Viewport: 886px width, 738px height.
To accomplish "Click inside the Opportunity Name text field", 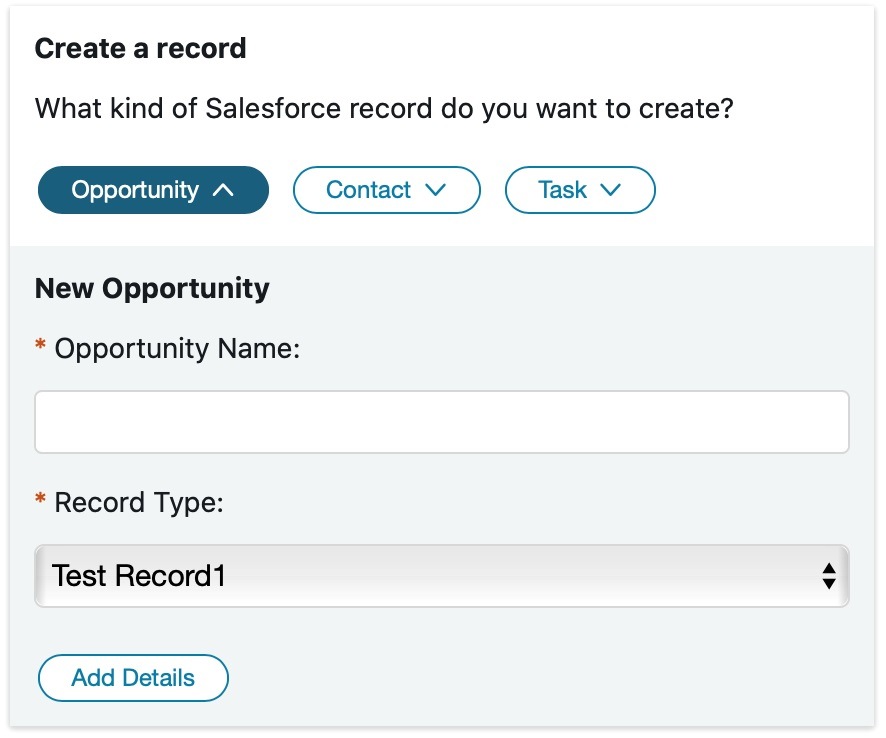I will pos(442,421).
